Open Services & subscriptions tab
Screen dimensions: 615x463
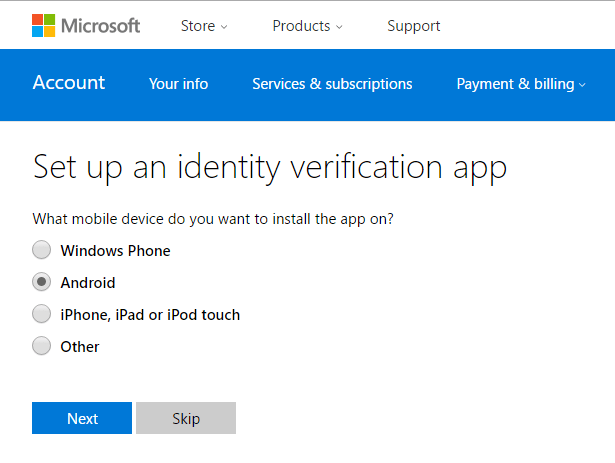332,84
